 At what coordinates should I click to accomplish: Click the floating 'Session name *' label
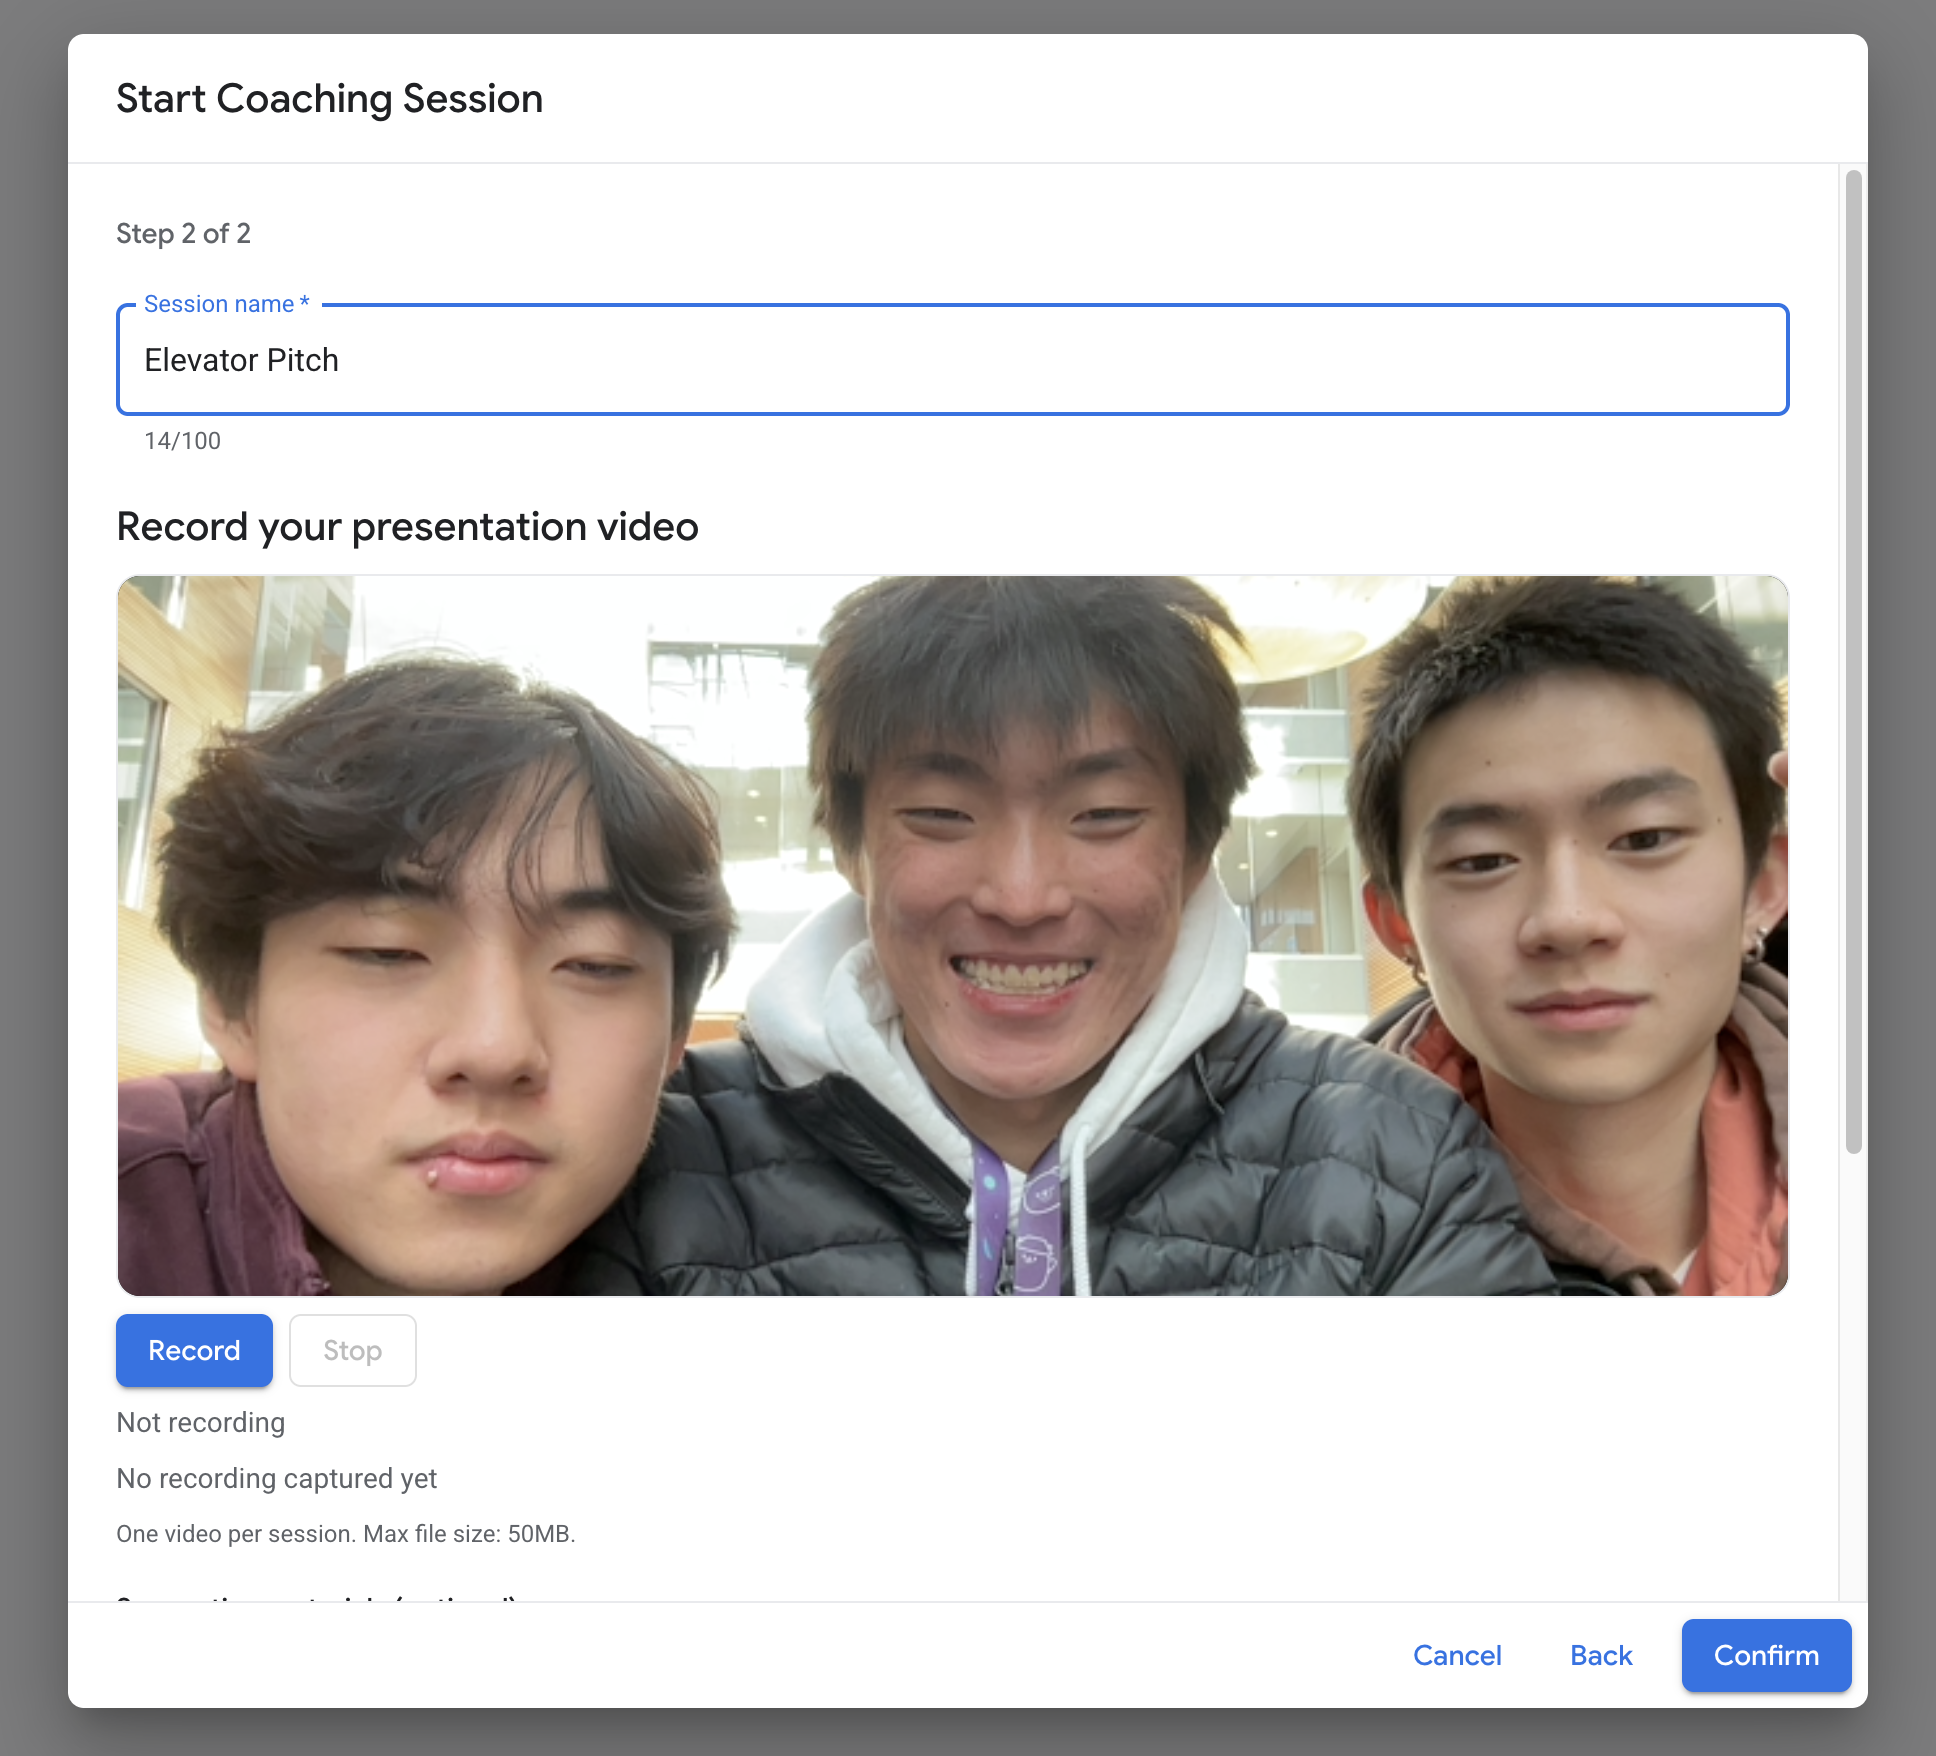tap(226, 304)
